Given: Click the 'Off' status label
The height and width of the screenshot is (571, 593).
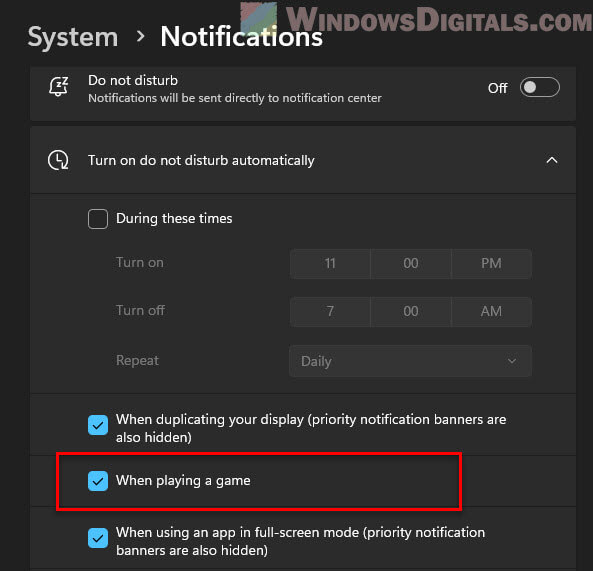Looking at the screenshot, I should (x=498, y=88).
